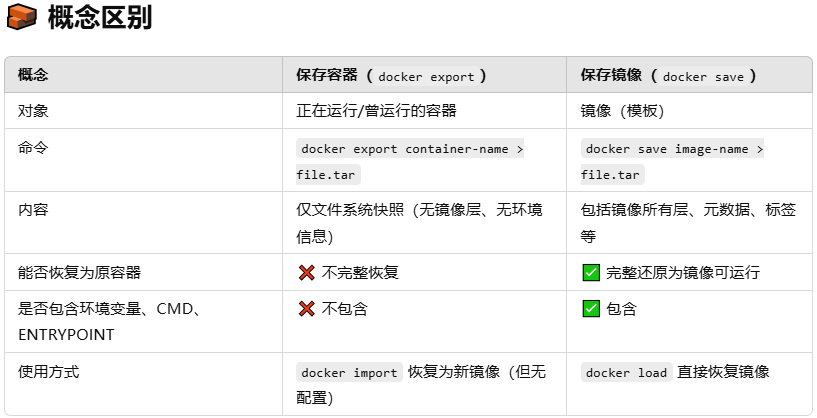Click the 使用方式 row label
This screenshot has width=817, height=418.
pyautogui.click(x=48, y=372)
